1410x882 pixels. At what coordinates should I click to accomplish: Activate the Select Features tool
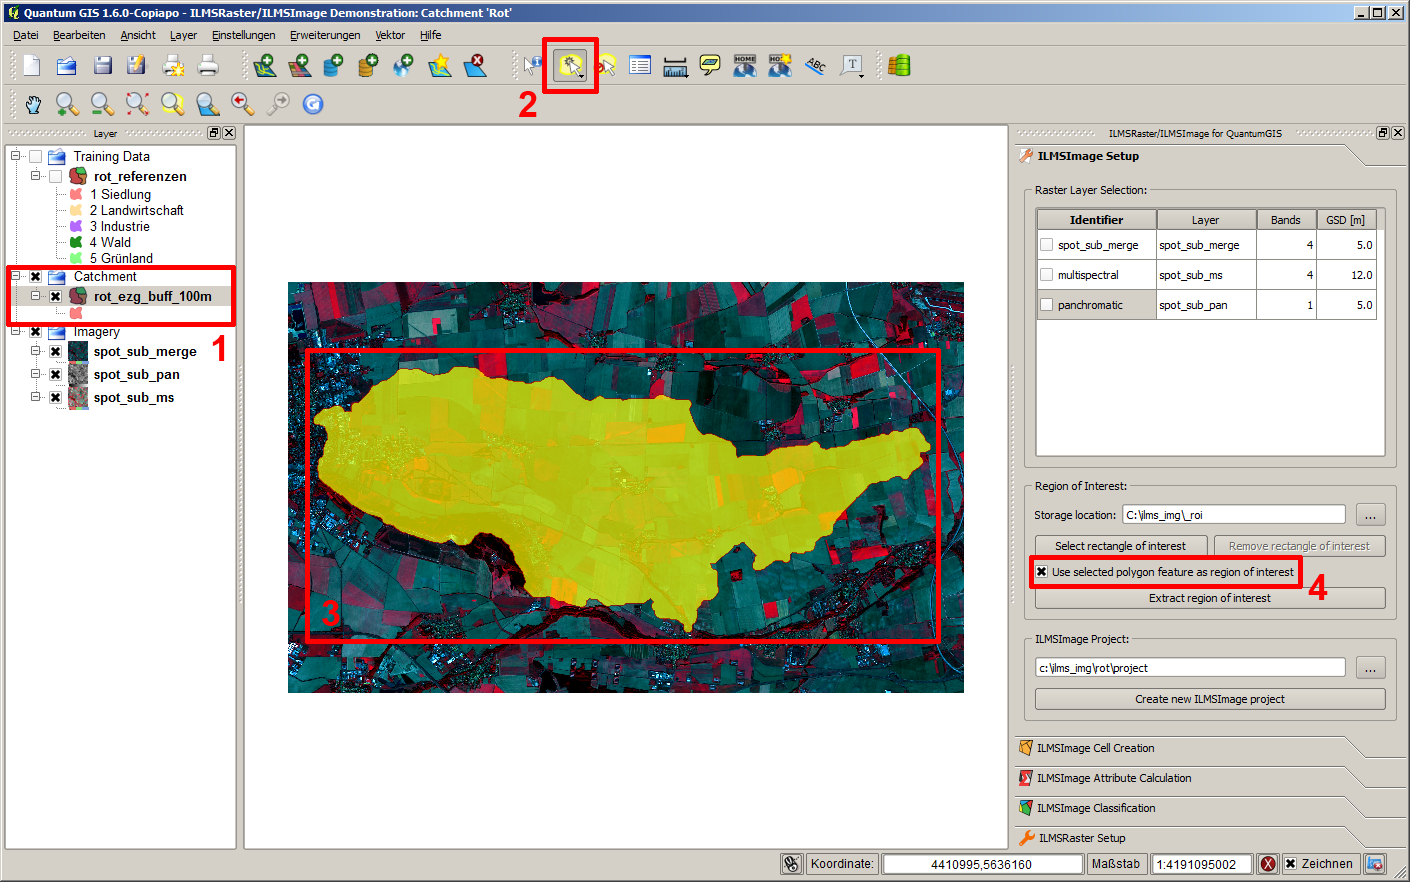point(570,66)
